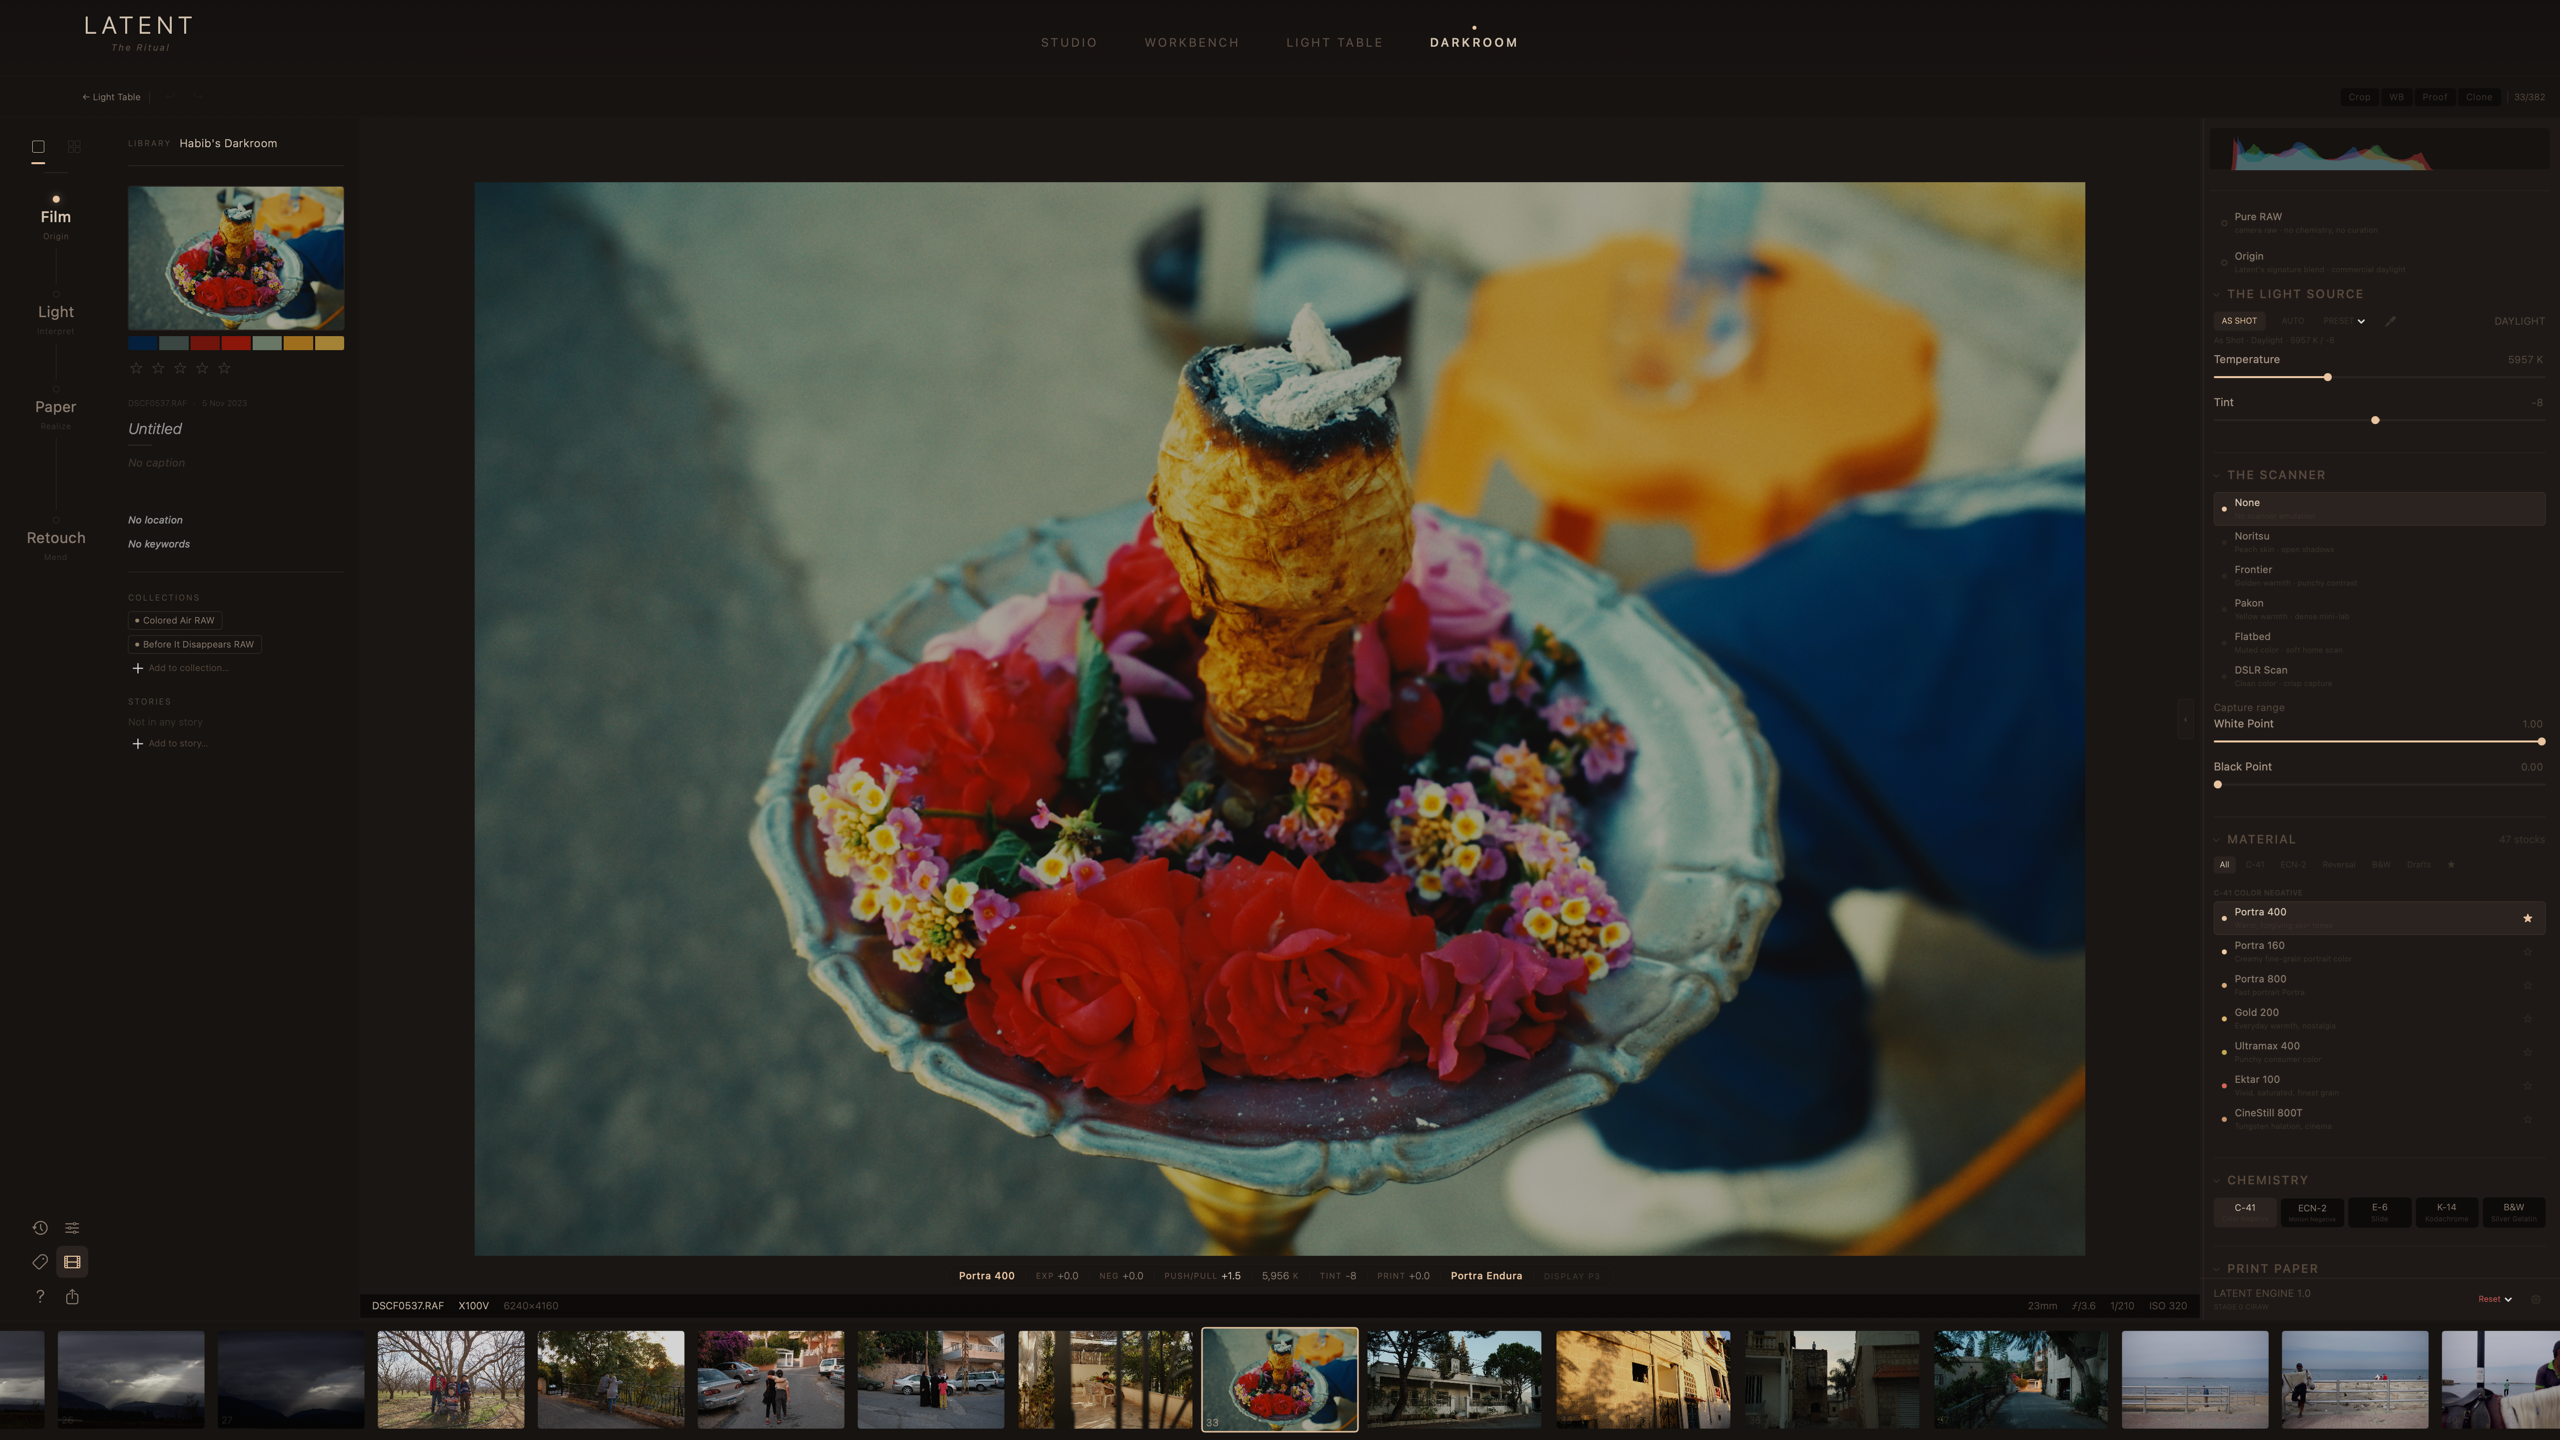Image resolution: width=2560 pixels, height=1440 pixels.
Task: Collapse the Material section
Action: [2217, 839]
